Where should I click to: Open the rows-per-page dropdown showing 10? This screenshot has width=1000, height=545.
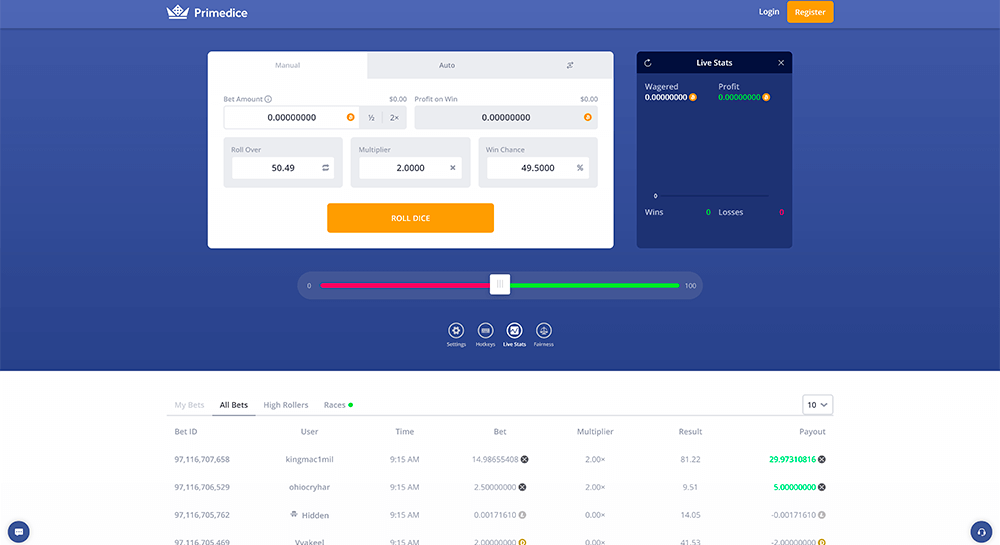tap(817, 405)
